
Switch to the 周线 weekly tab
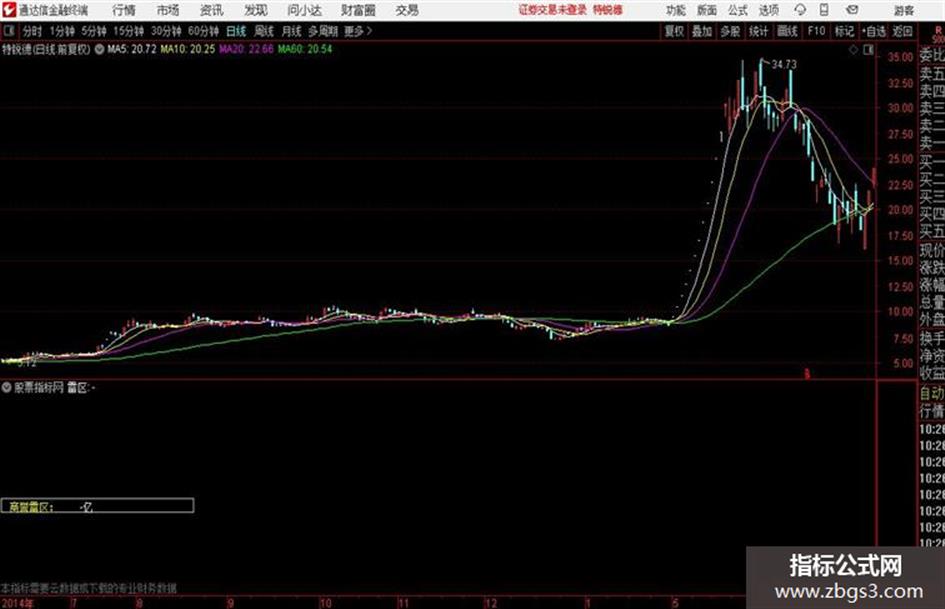point(264,31)
